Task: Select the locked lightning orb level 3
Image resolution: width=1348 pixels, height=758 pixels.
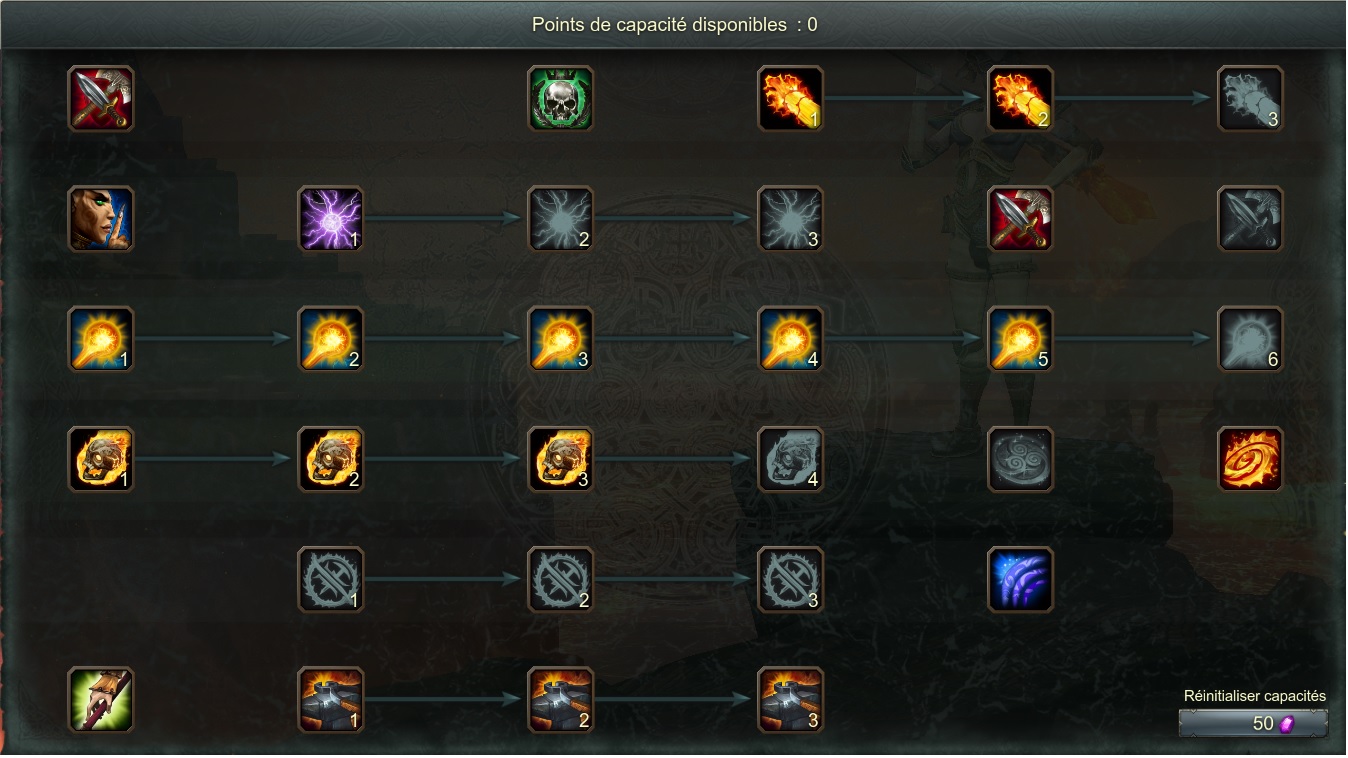Action: coord(790,218)
